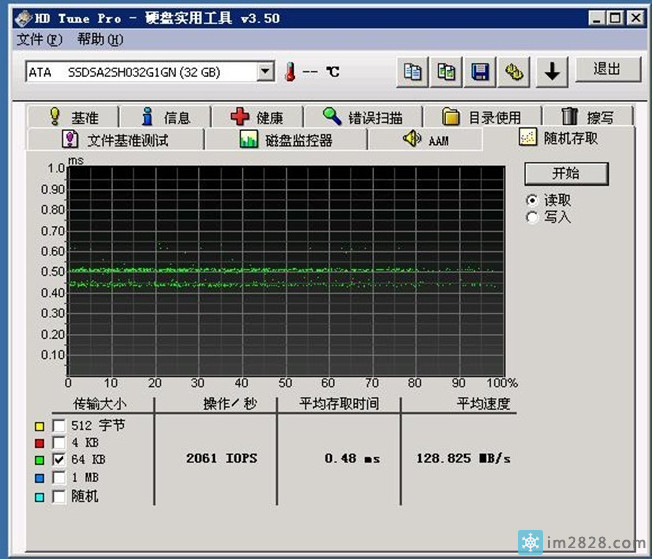Click the copy screenshot to clipboard icon
Screen dimensions: 653x560
(x=446, y=72)
